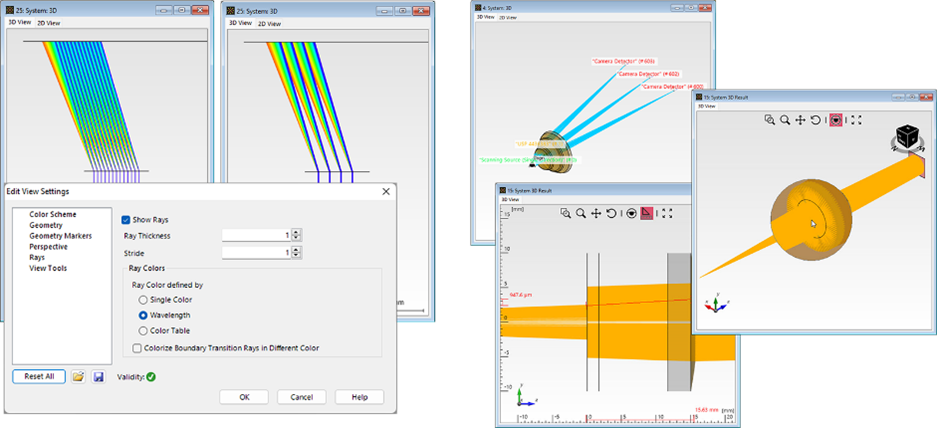Viewport: 937px width, 428px height.
Task: Click the green Validity checkmark icon
Action: tap(151, 377)
